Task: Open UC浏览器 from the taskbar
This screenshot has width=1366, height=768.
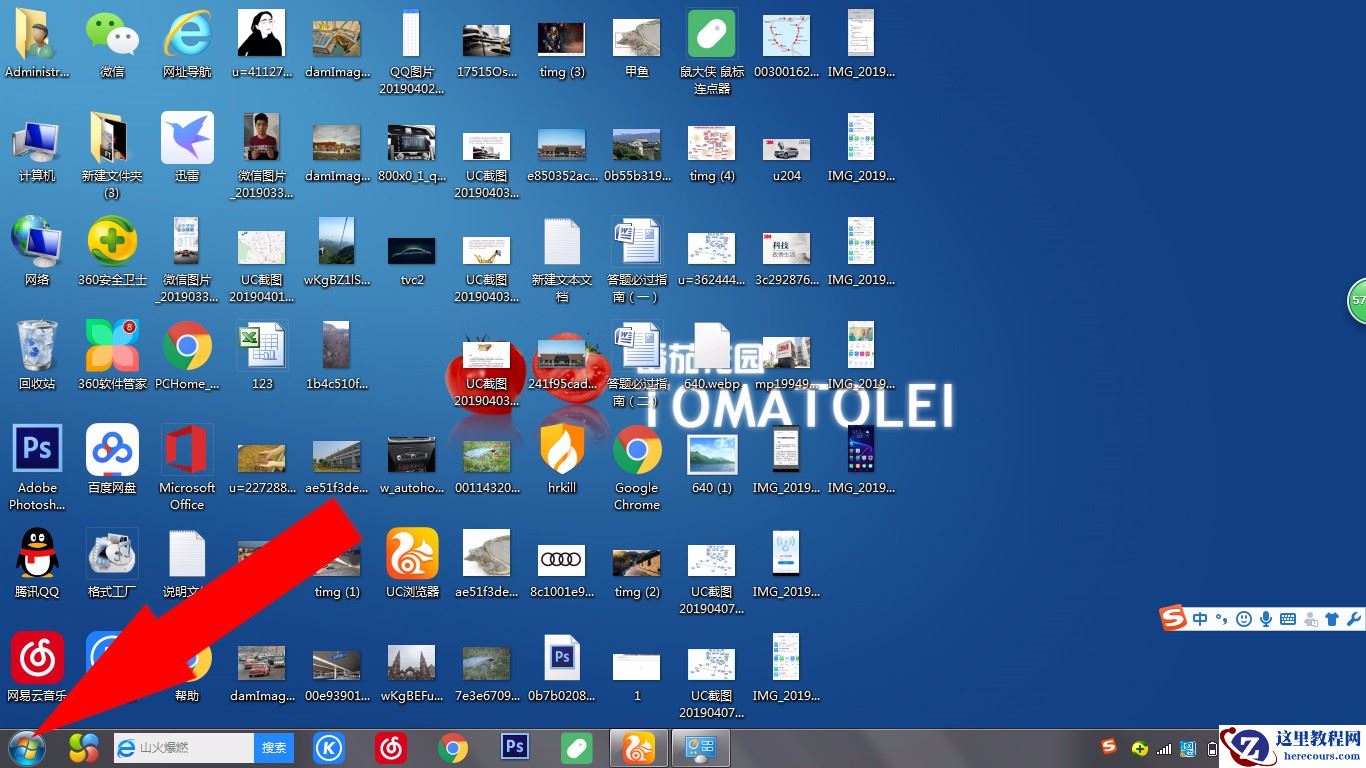Action: [x=638, y=747]
